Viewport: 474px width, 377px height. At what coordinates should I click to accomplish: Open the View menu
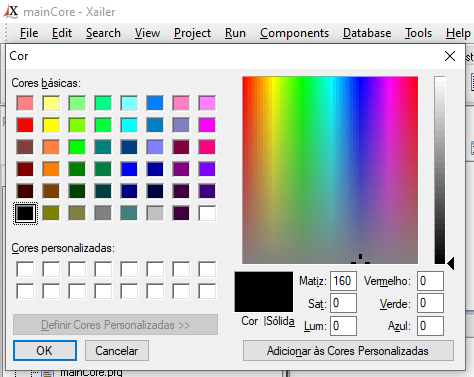coord(147,33)
